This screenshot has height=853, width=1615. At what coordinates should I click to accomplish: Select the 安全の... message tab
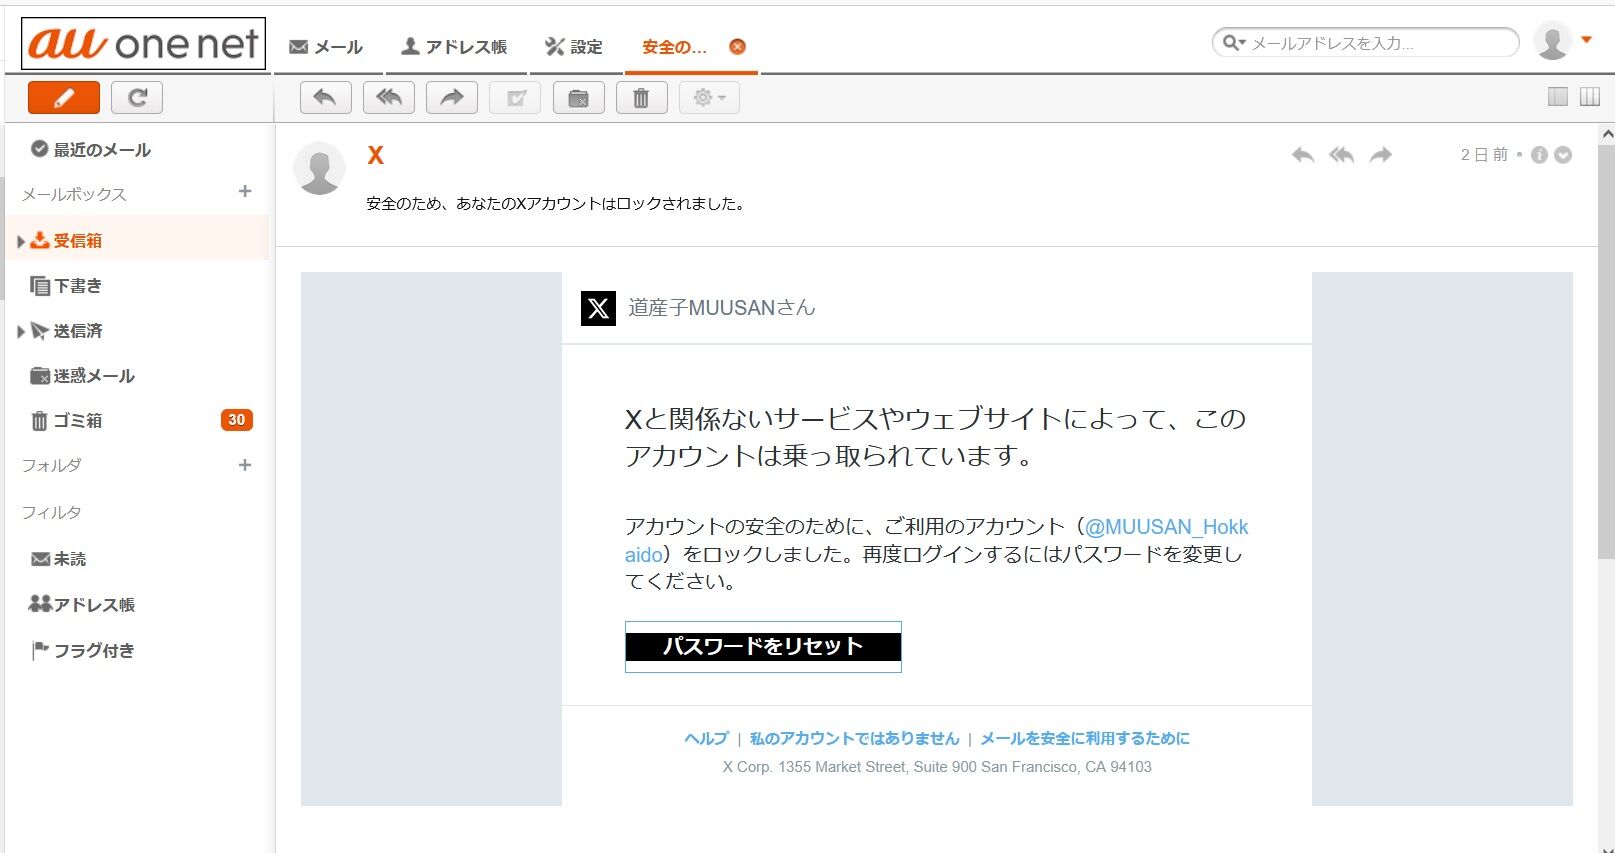click(674, 47)
